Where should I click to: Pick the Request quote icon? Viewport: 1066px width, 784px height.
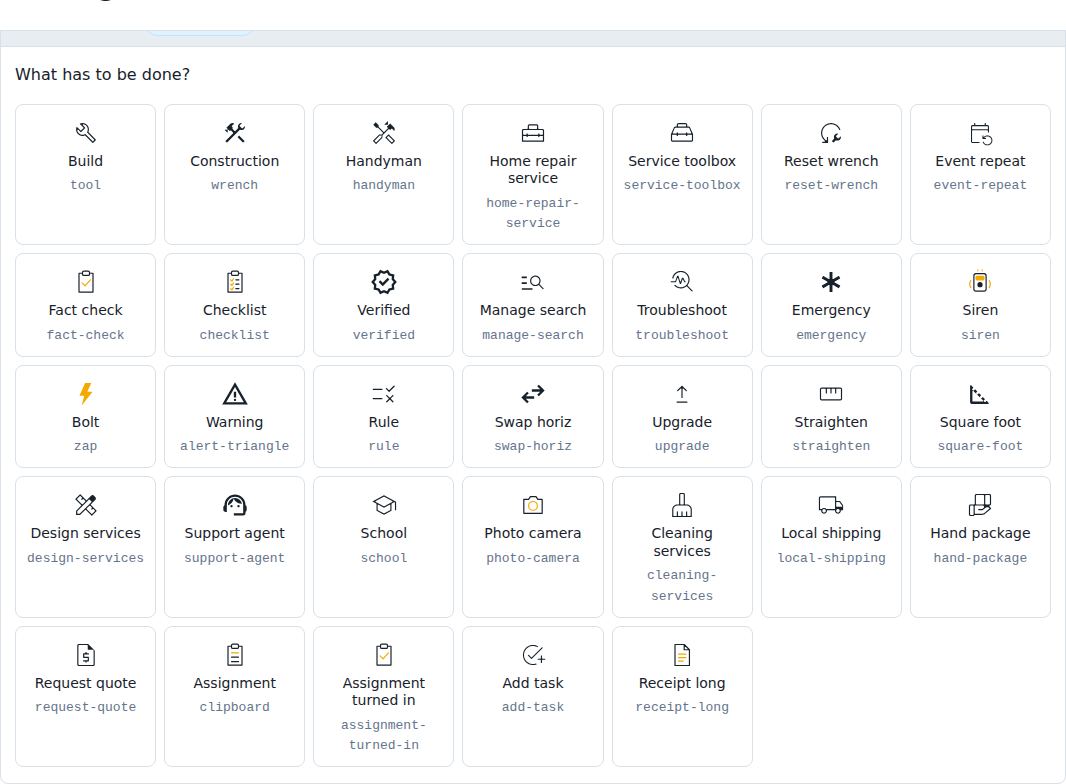coord(86,655)
